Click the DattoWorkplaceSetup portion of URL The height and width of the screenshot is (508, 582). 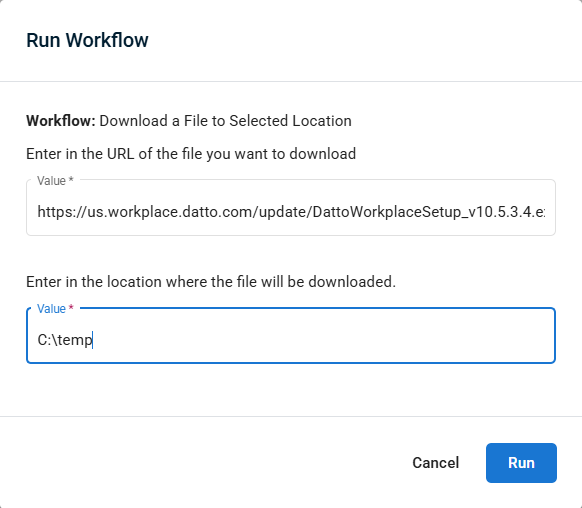point(385,212)
